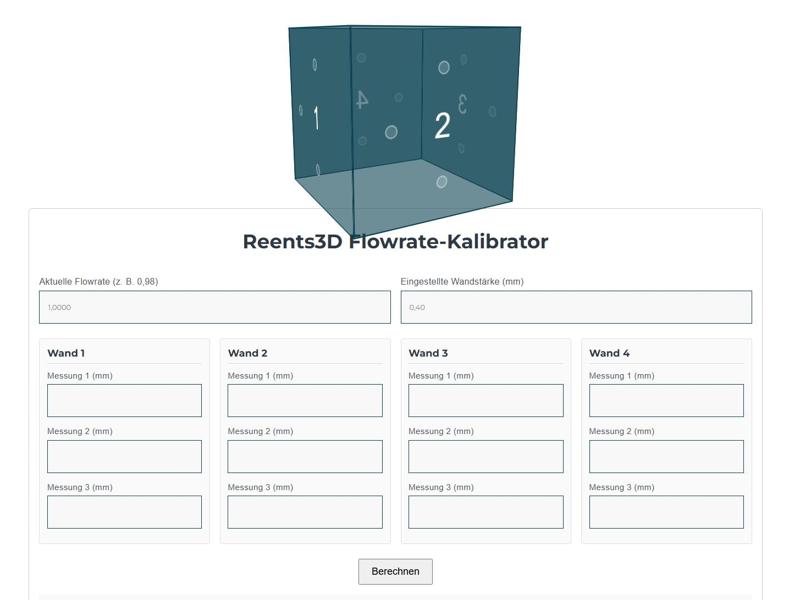Click the 'Reents3D Flowrate-Kalibrator' title
Viewport: 800px width, 600px height.
point(395,241)
